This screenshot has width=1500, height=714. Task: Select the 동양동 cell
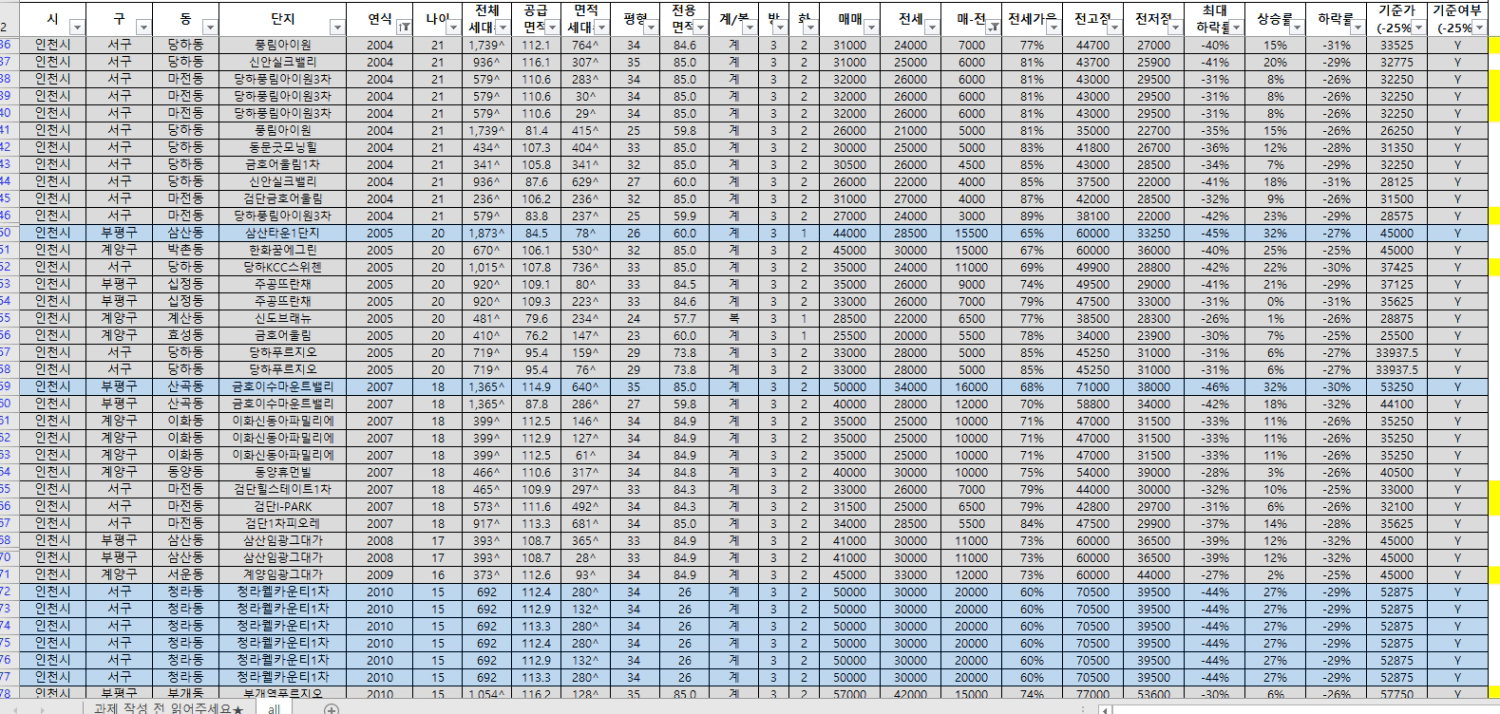[186, 471]
